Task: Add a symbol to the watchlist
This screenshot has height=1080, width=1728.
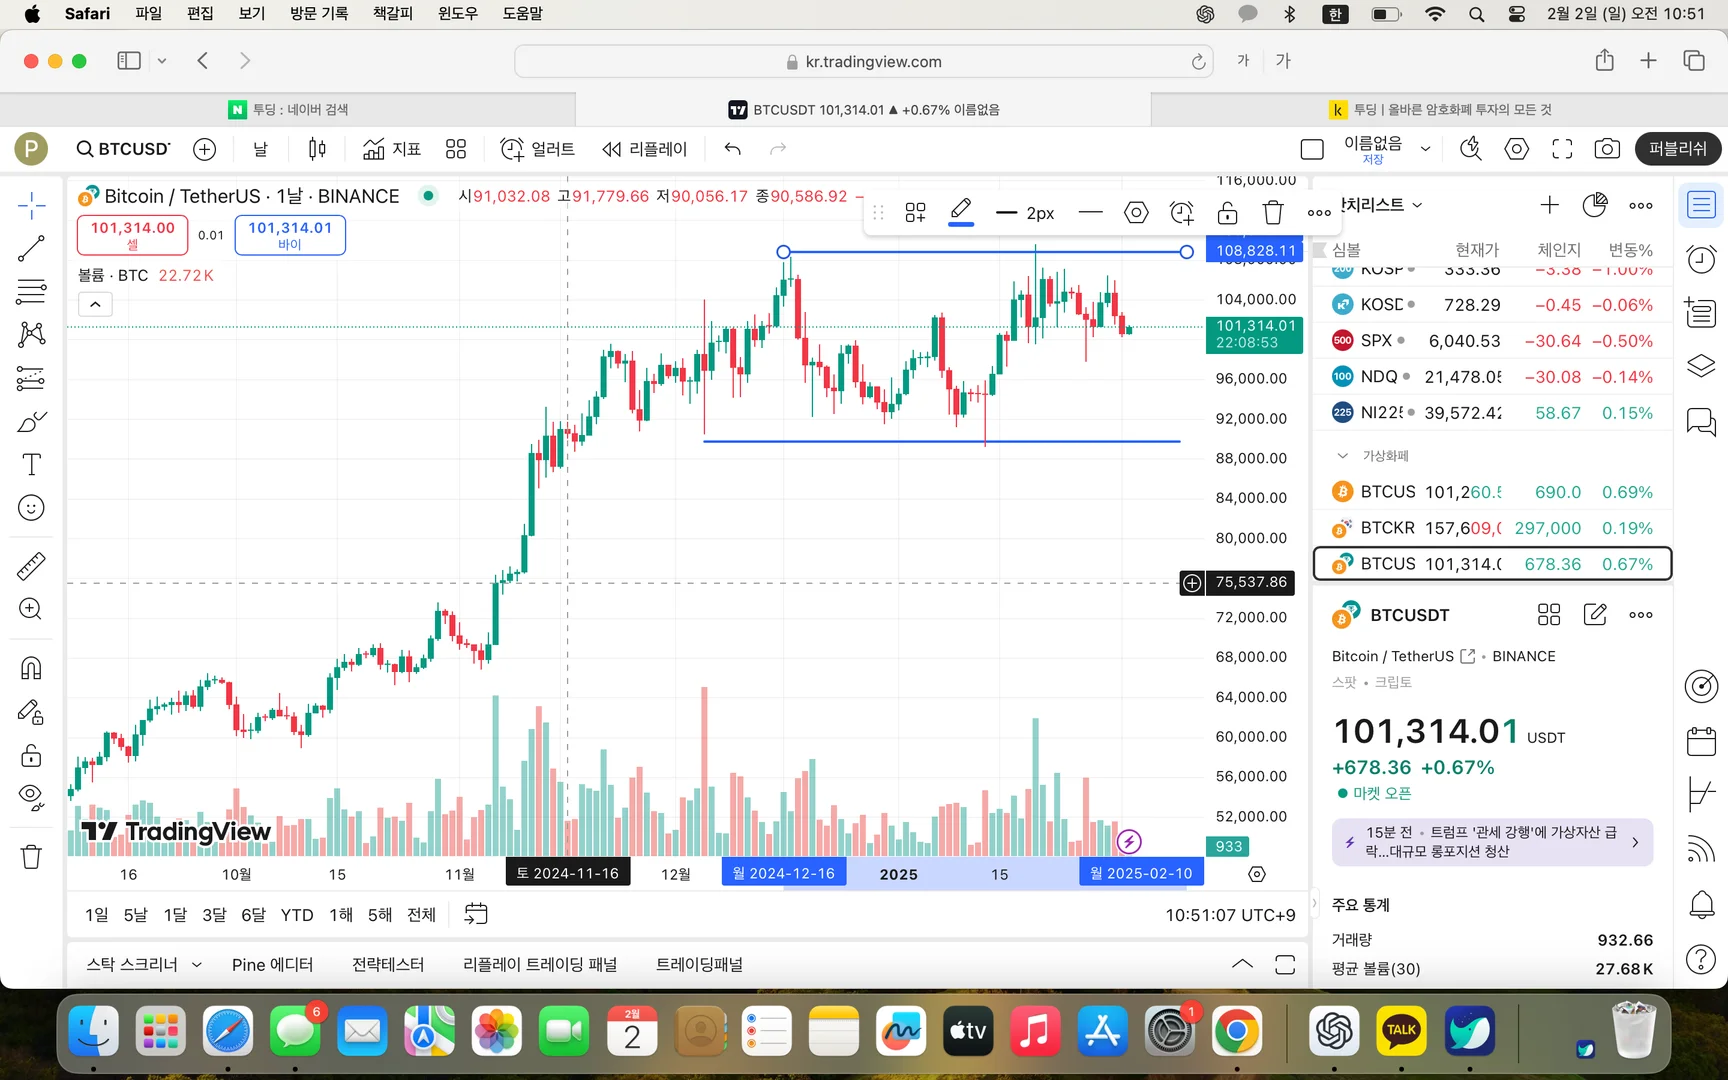Action: pos(1549,205)
